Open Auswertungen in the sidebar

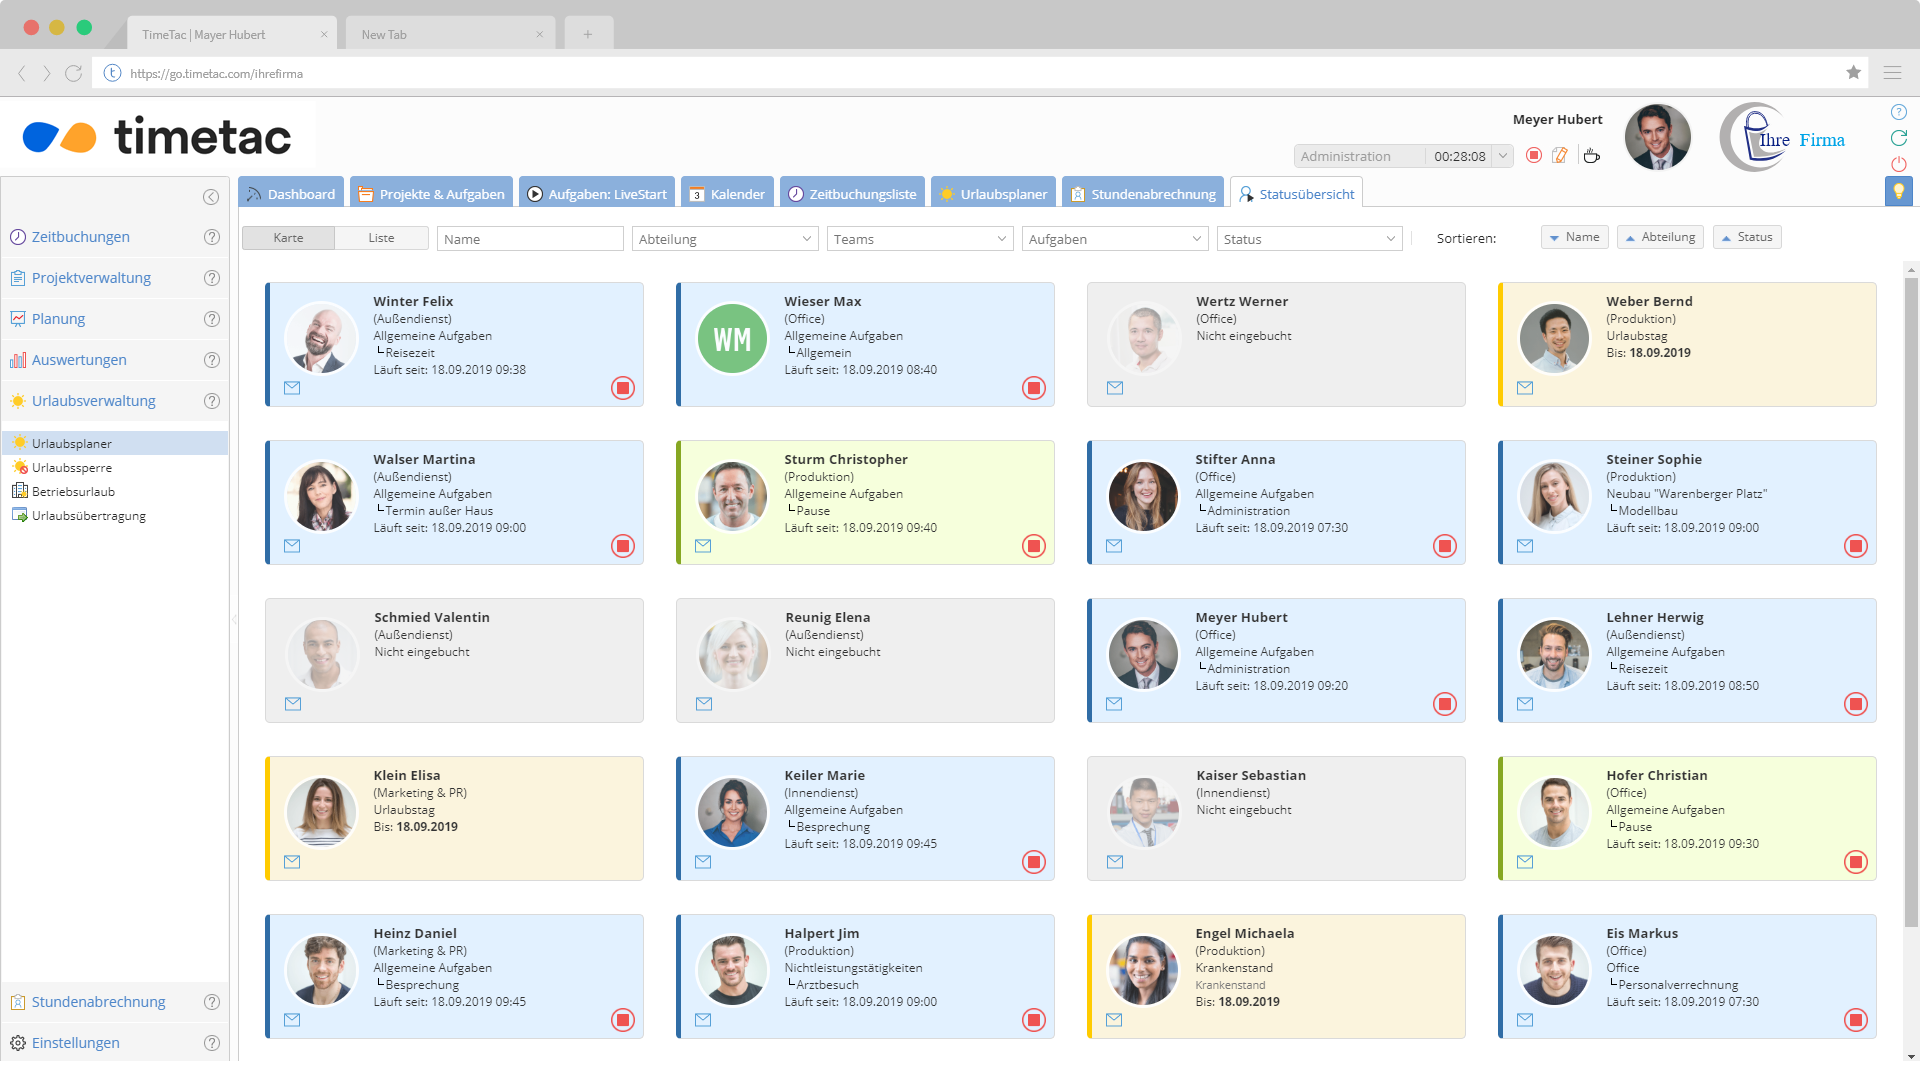tap(79, 360)
